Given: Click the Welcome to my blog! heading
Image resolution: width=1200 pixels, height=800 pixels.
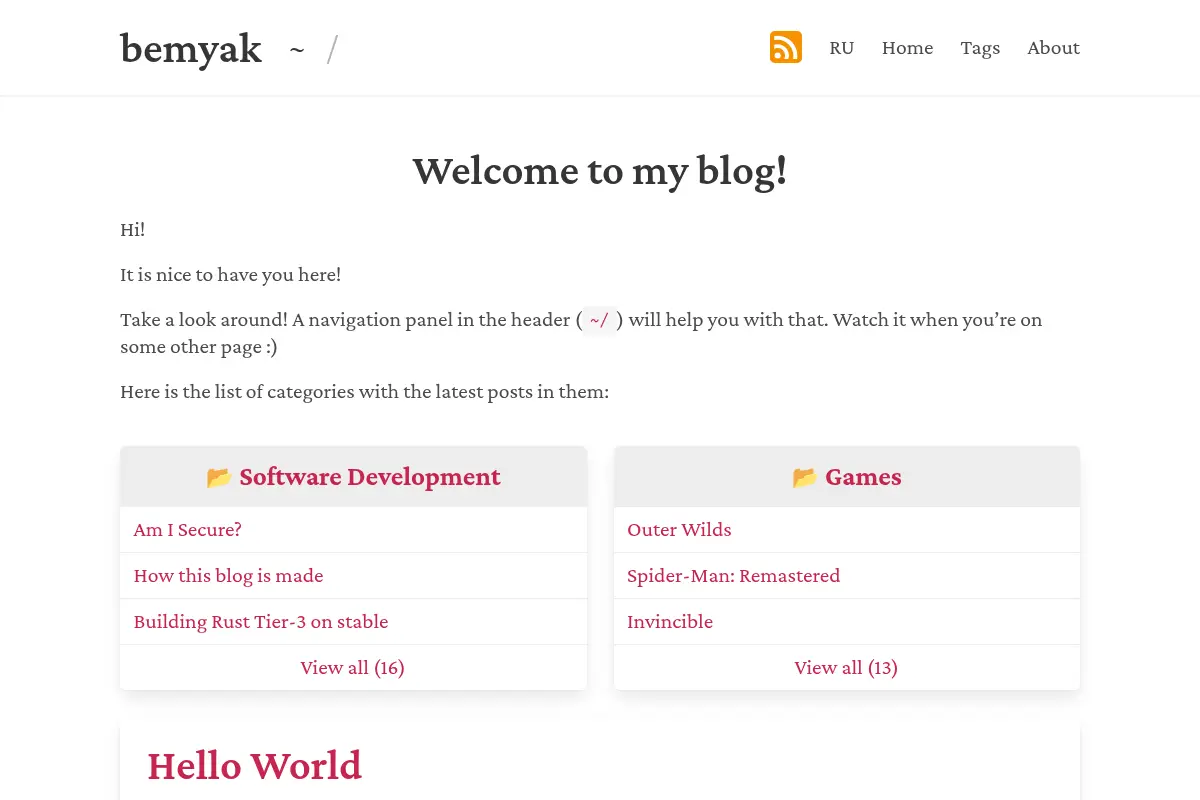Looking at the screenshot, I should 600,171.
